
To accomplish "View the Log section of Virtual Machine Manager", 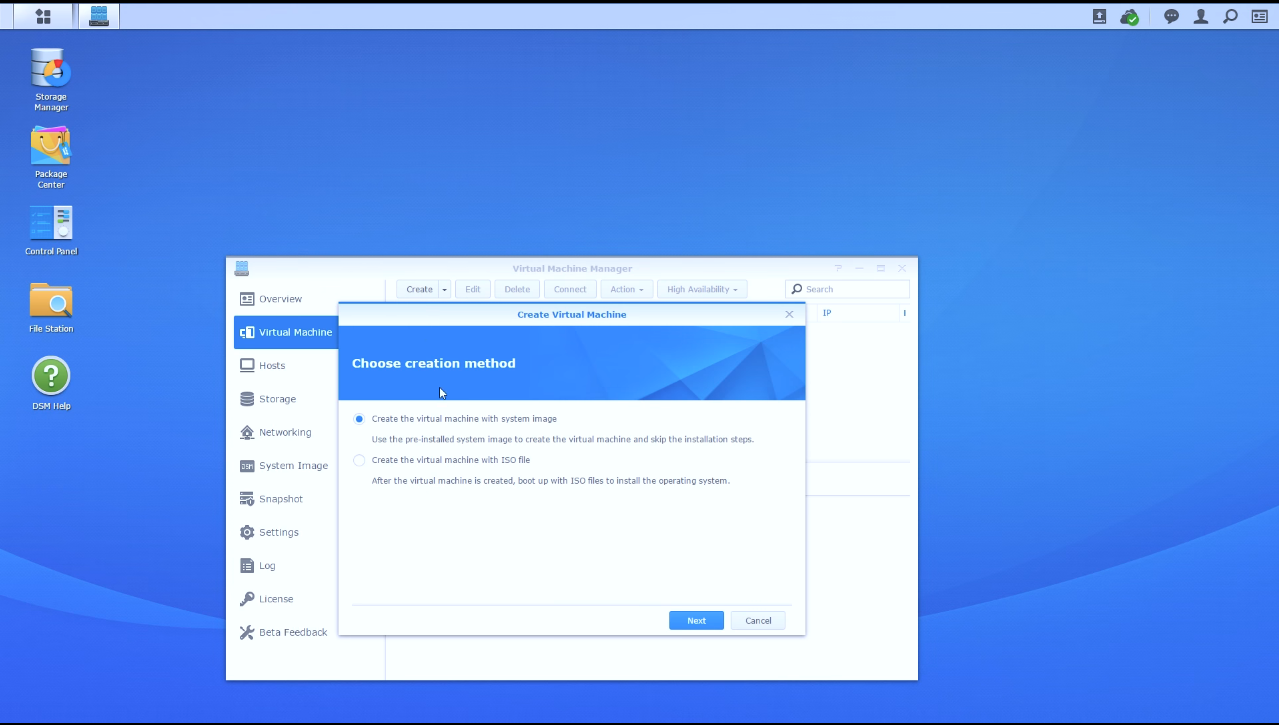I will click(265, 565).
